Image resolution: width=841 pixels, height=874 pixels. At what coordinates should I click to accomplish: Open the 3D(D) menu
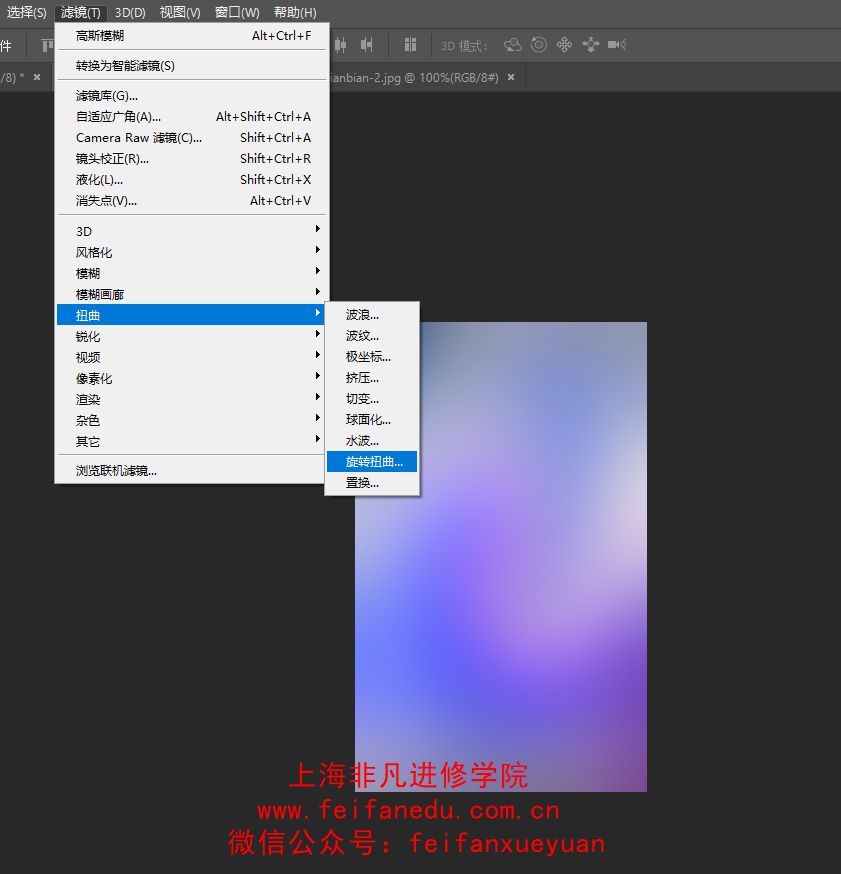(130, 12)
